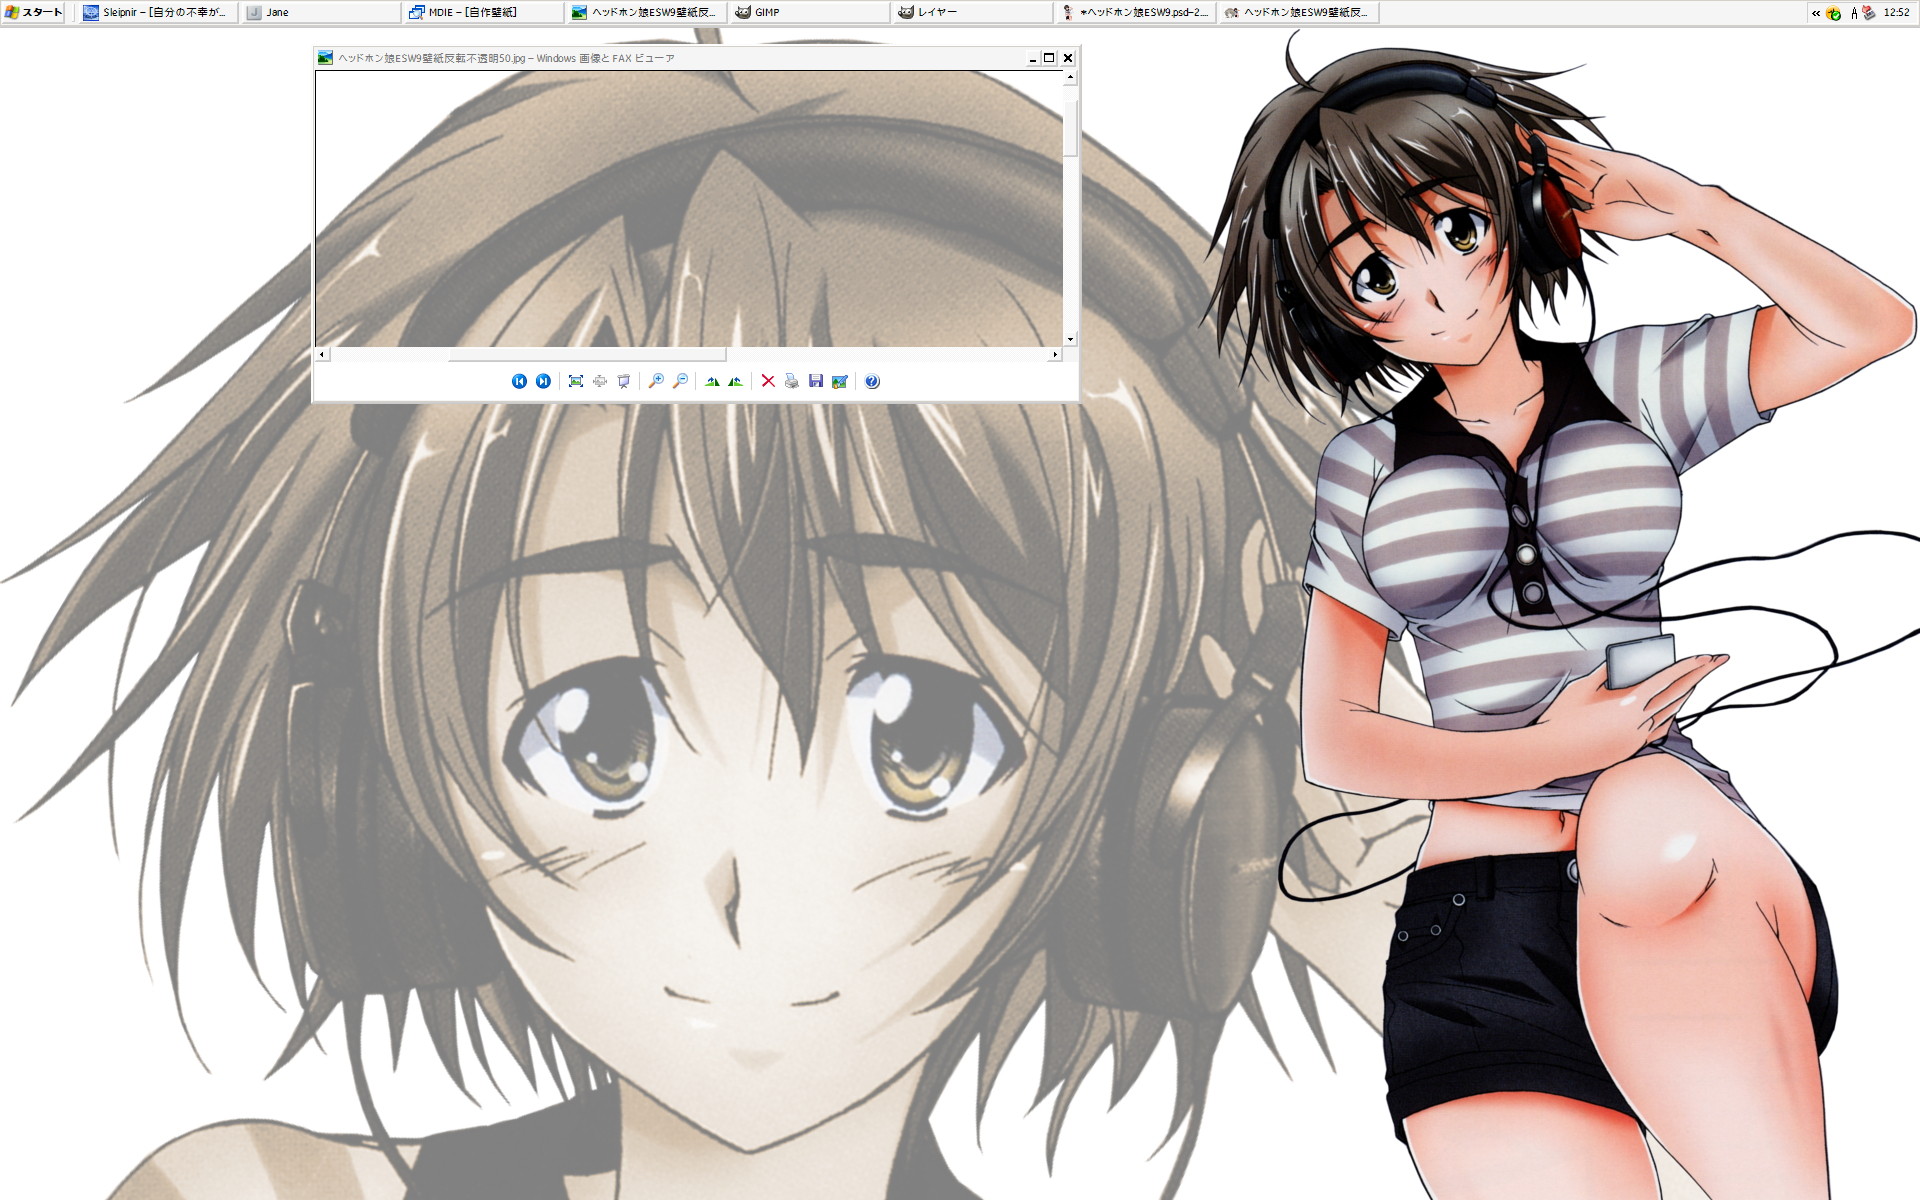Click the viewer window title bar icon
1920x1200 pixels.
coord(325,58)
